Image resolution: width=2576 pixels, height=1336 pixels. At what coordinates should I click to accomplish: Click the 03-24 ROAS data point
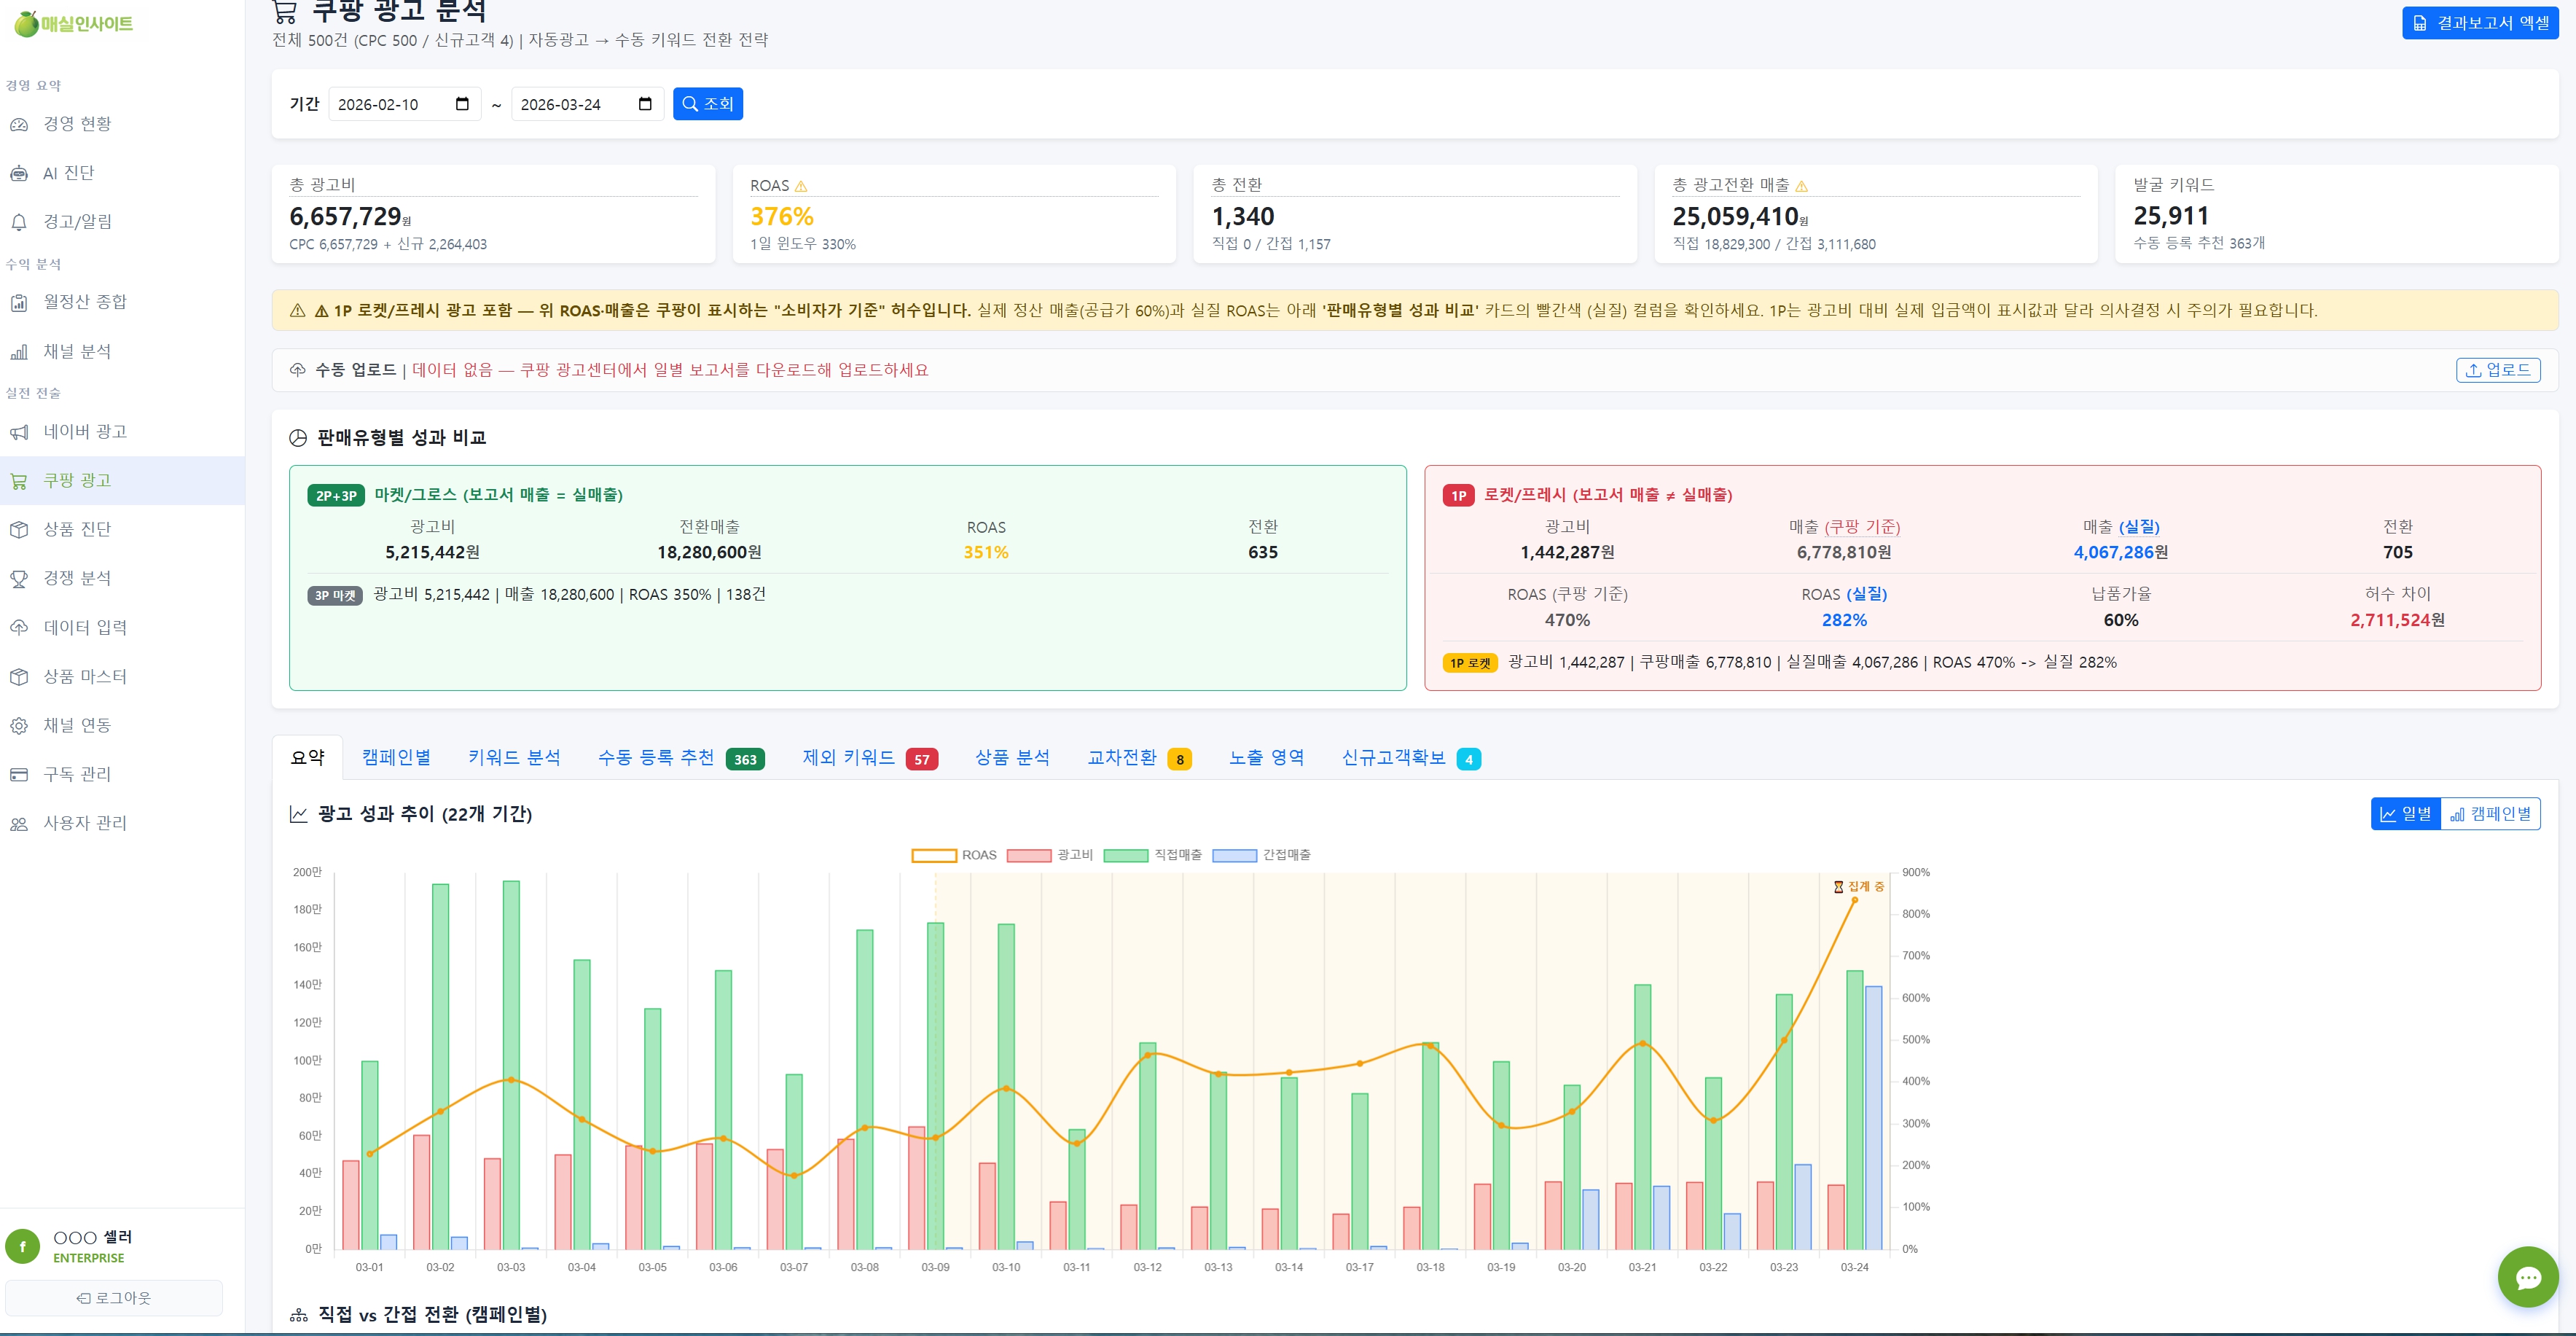click(1855, 900)
